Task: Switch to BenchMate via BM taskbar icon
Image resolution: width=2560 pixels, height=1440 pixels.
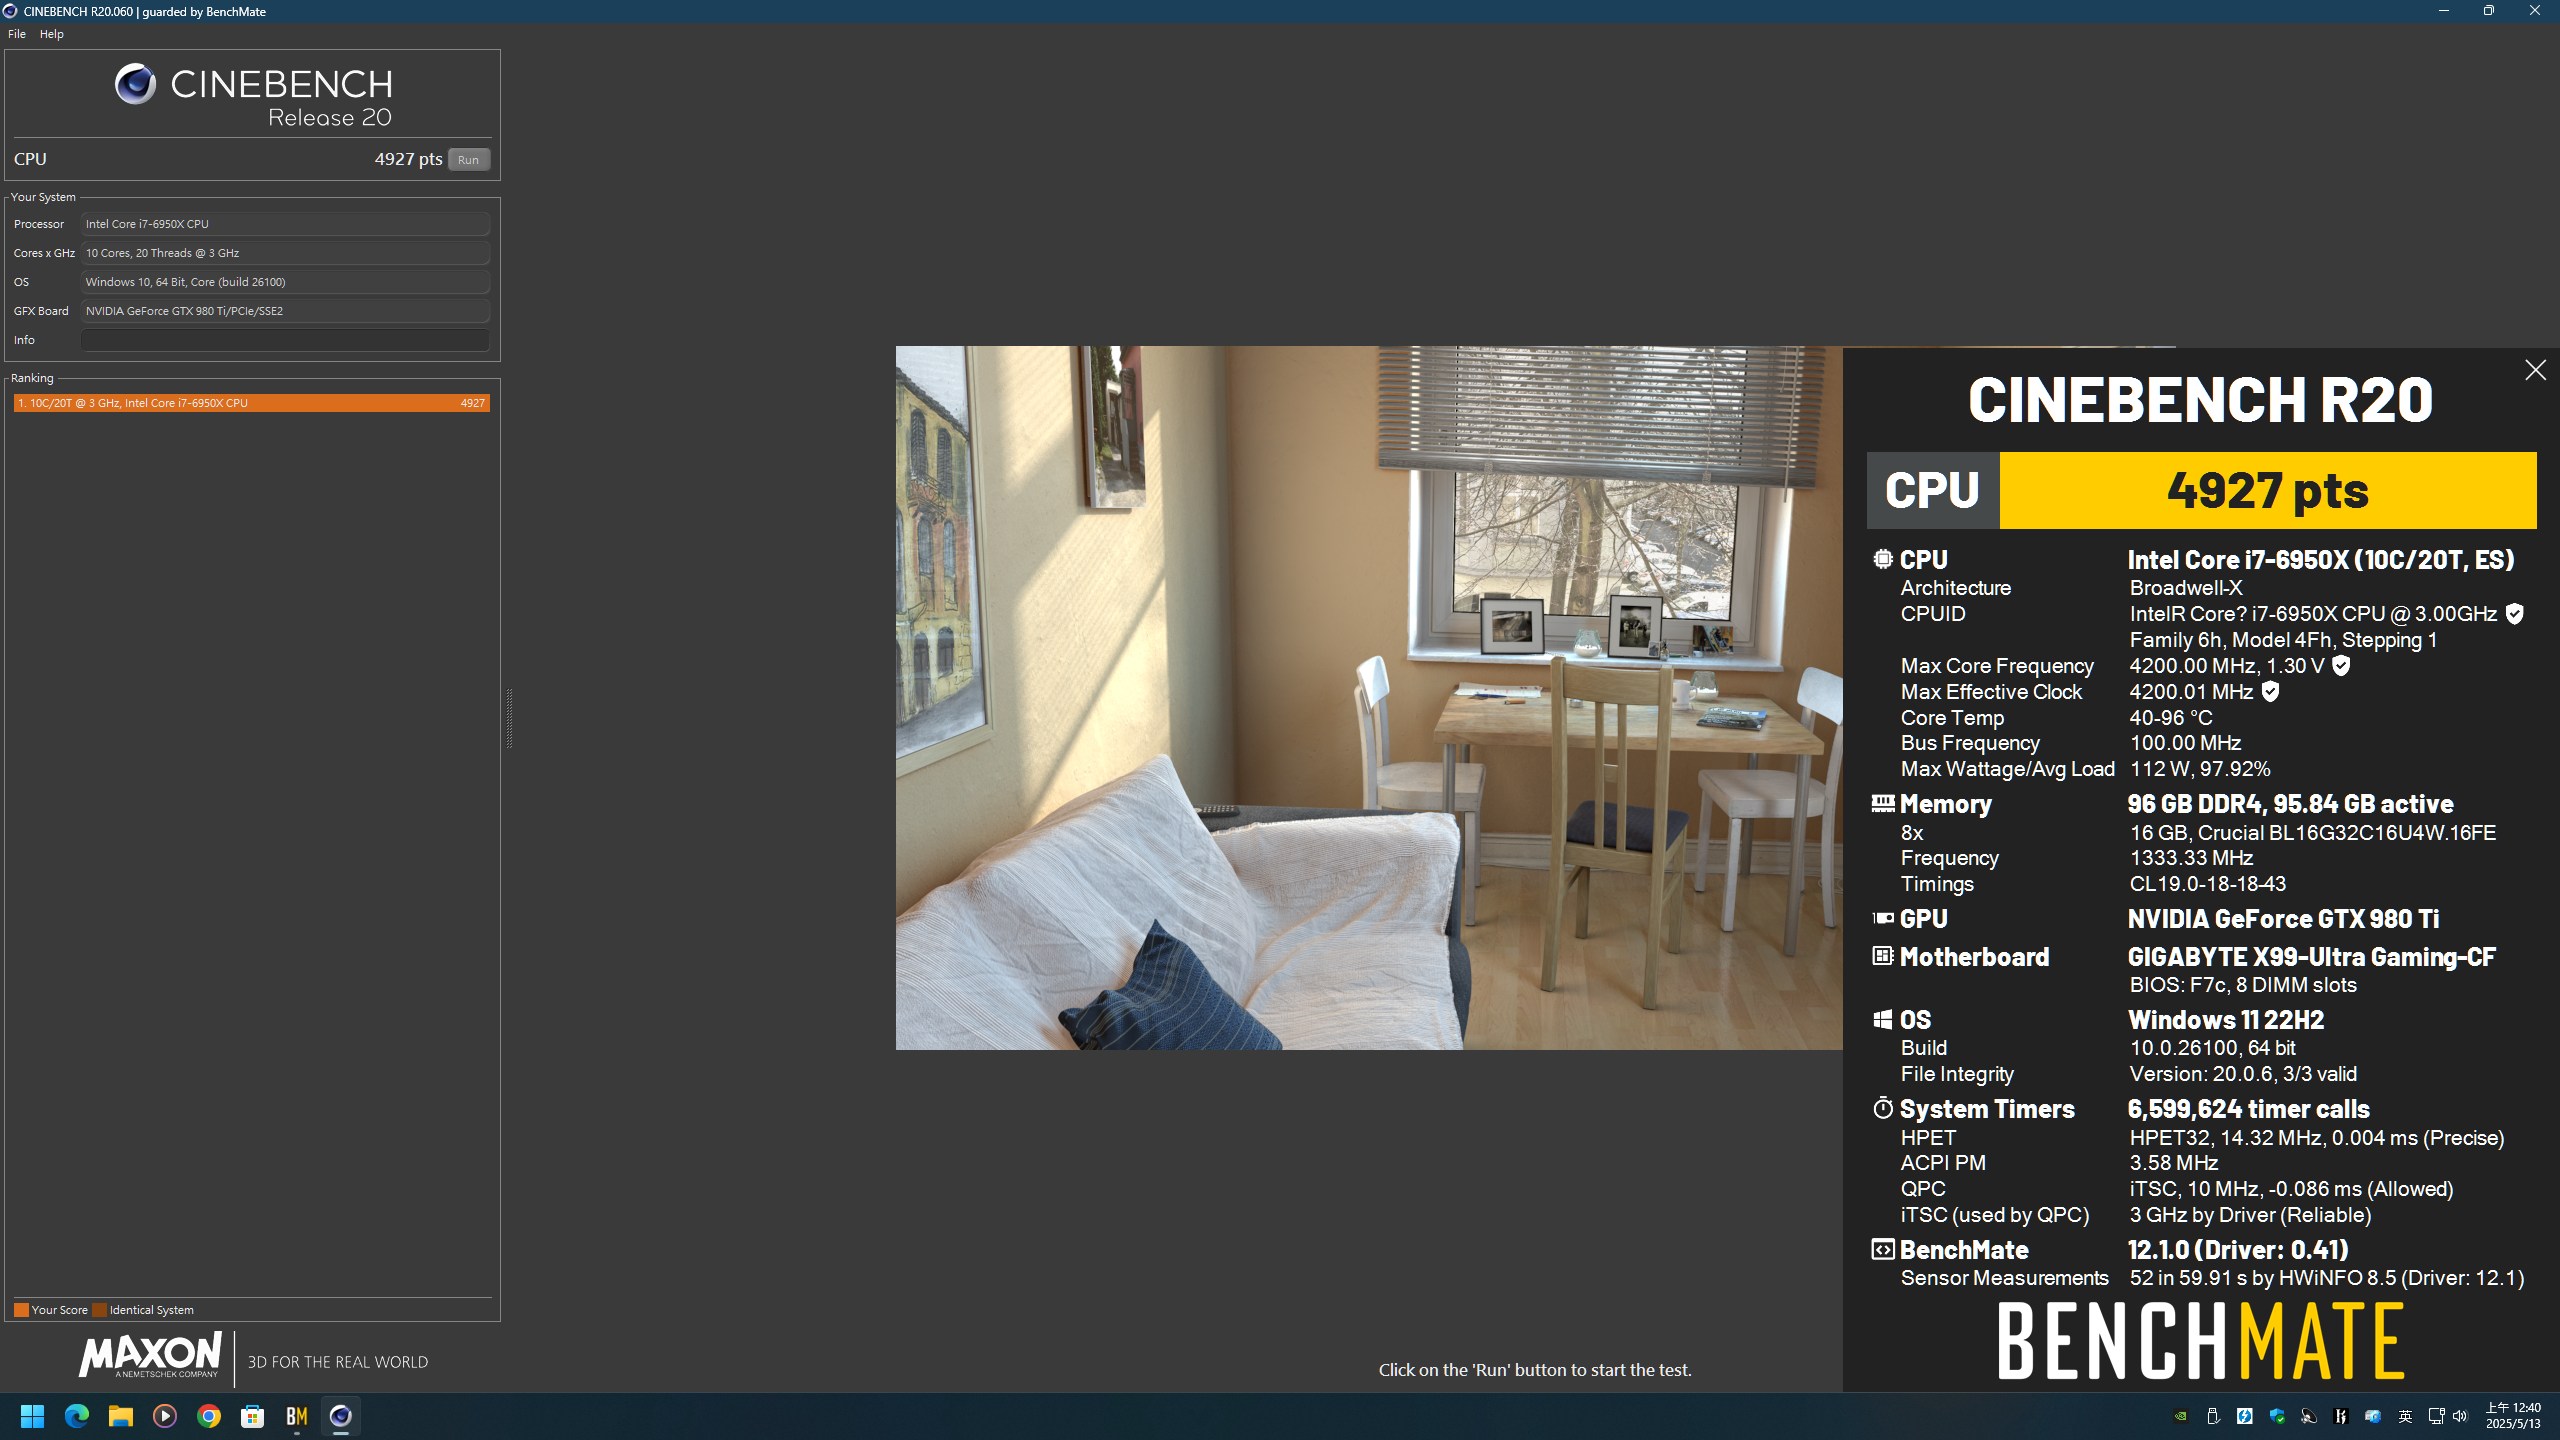Action: (x=296, y=1416)
